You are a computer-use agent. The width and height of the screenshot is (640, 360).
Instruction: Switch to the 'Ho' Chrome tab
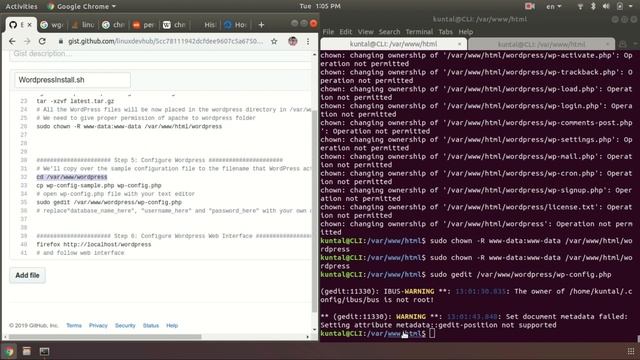pyautogui.click(x=236, y=25)
